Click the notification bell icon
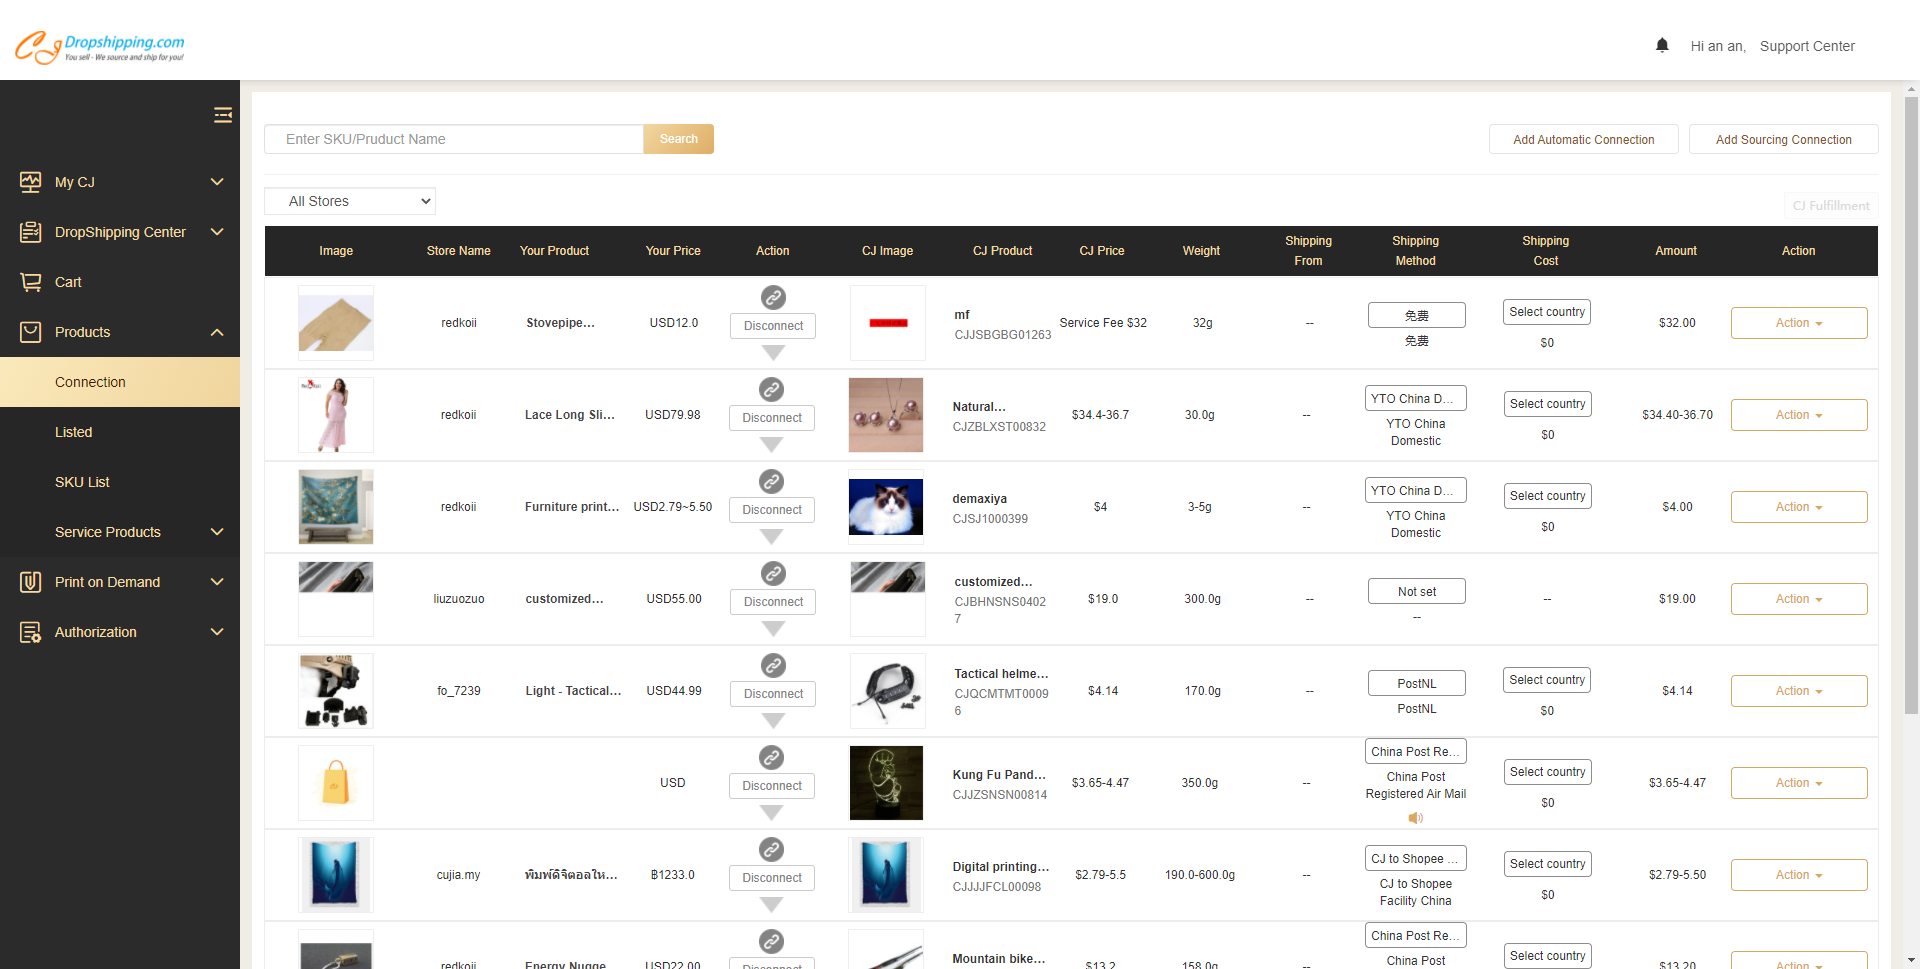The image size is (1920, 969). (1662, 45)
